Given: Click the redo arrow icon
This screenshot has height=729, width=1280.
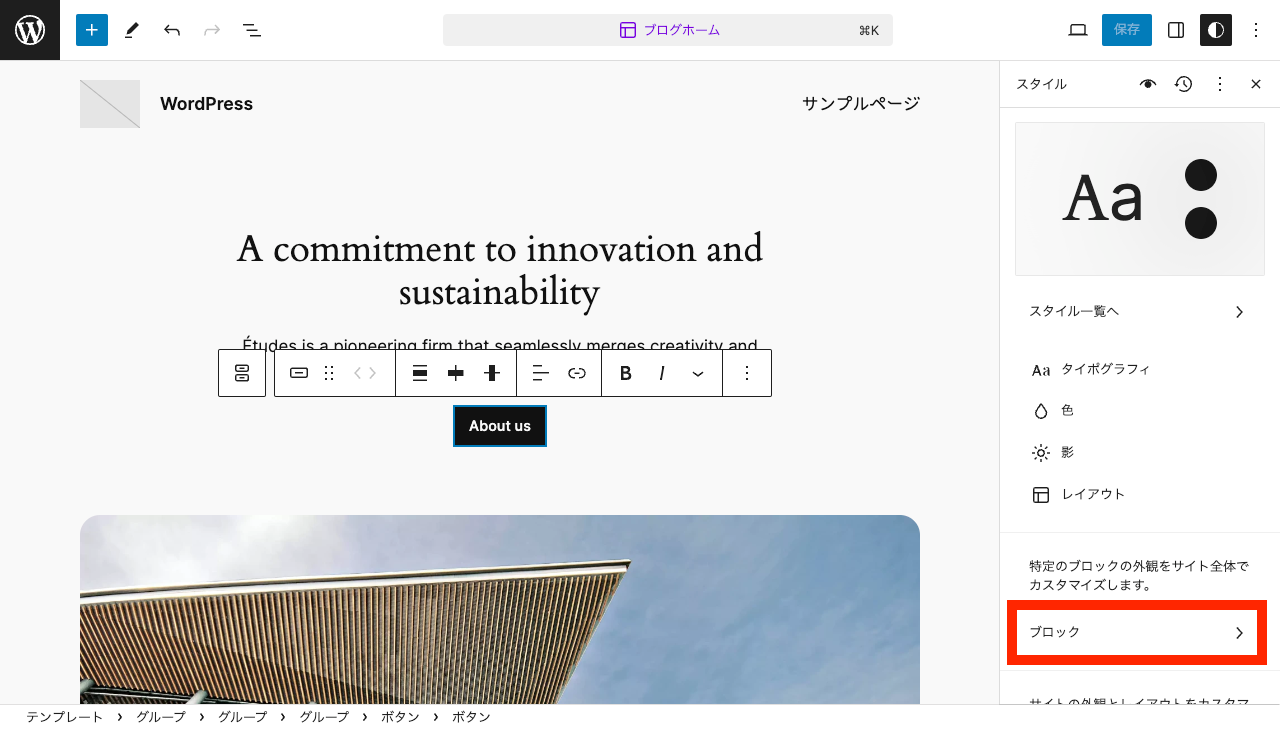Looking at the screenshot, I should click(x=212, y=30).
